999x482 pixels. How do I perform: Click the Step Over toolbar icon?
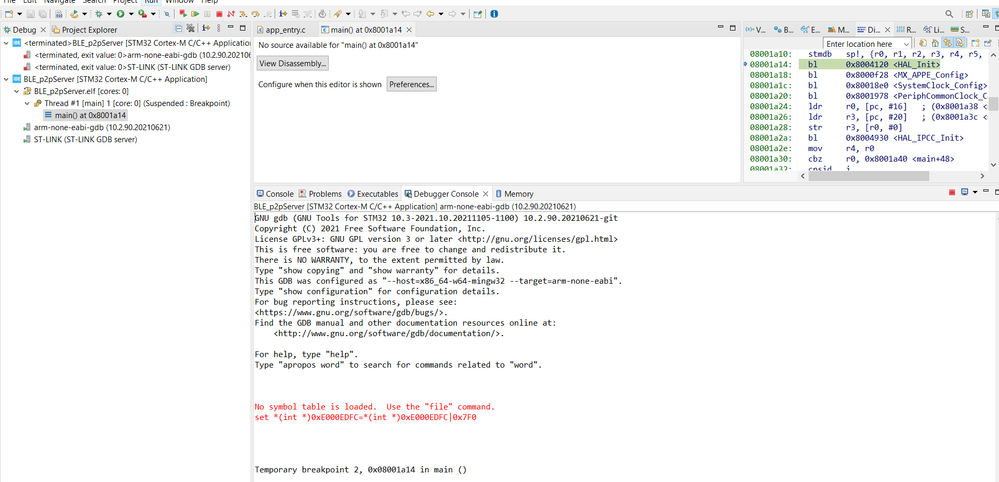pos(255,13)
